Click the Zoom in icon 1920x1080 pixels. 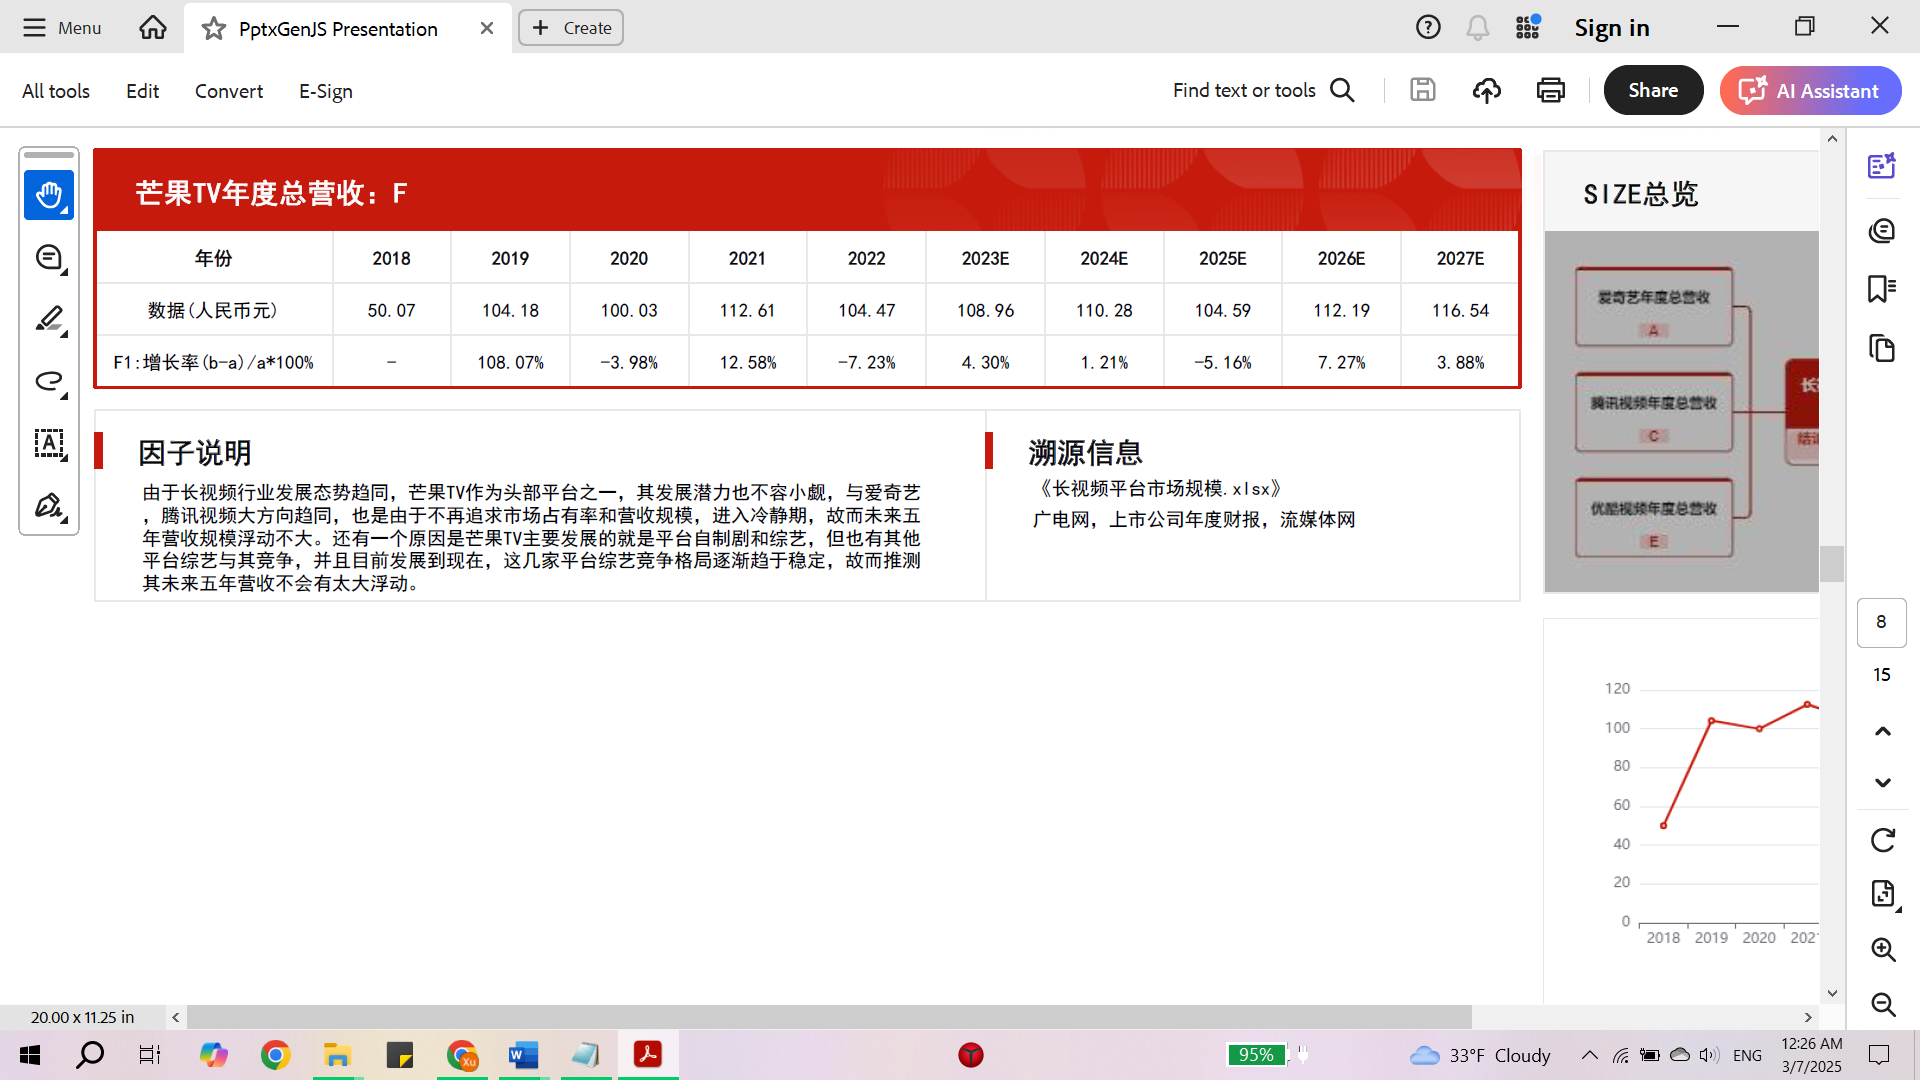[1883, 949]
